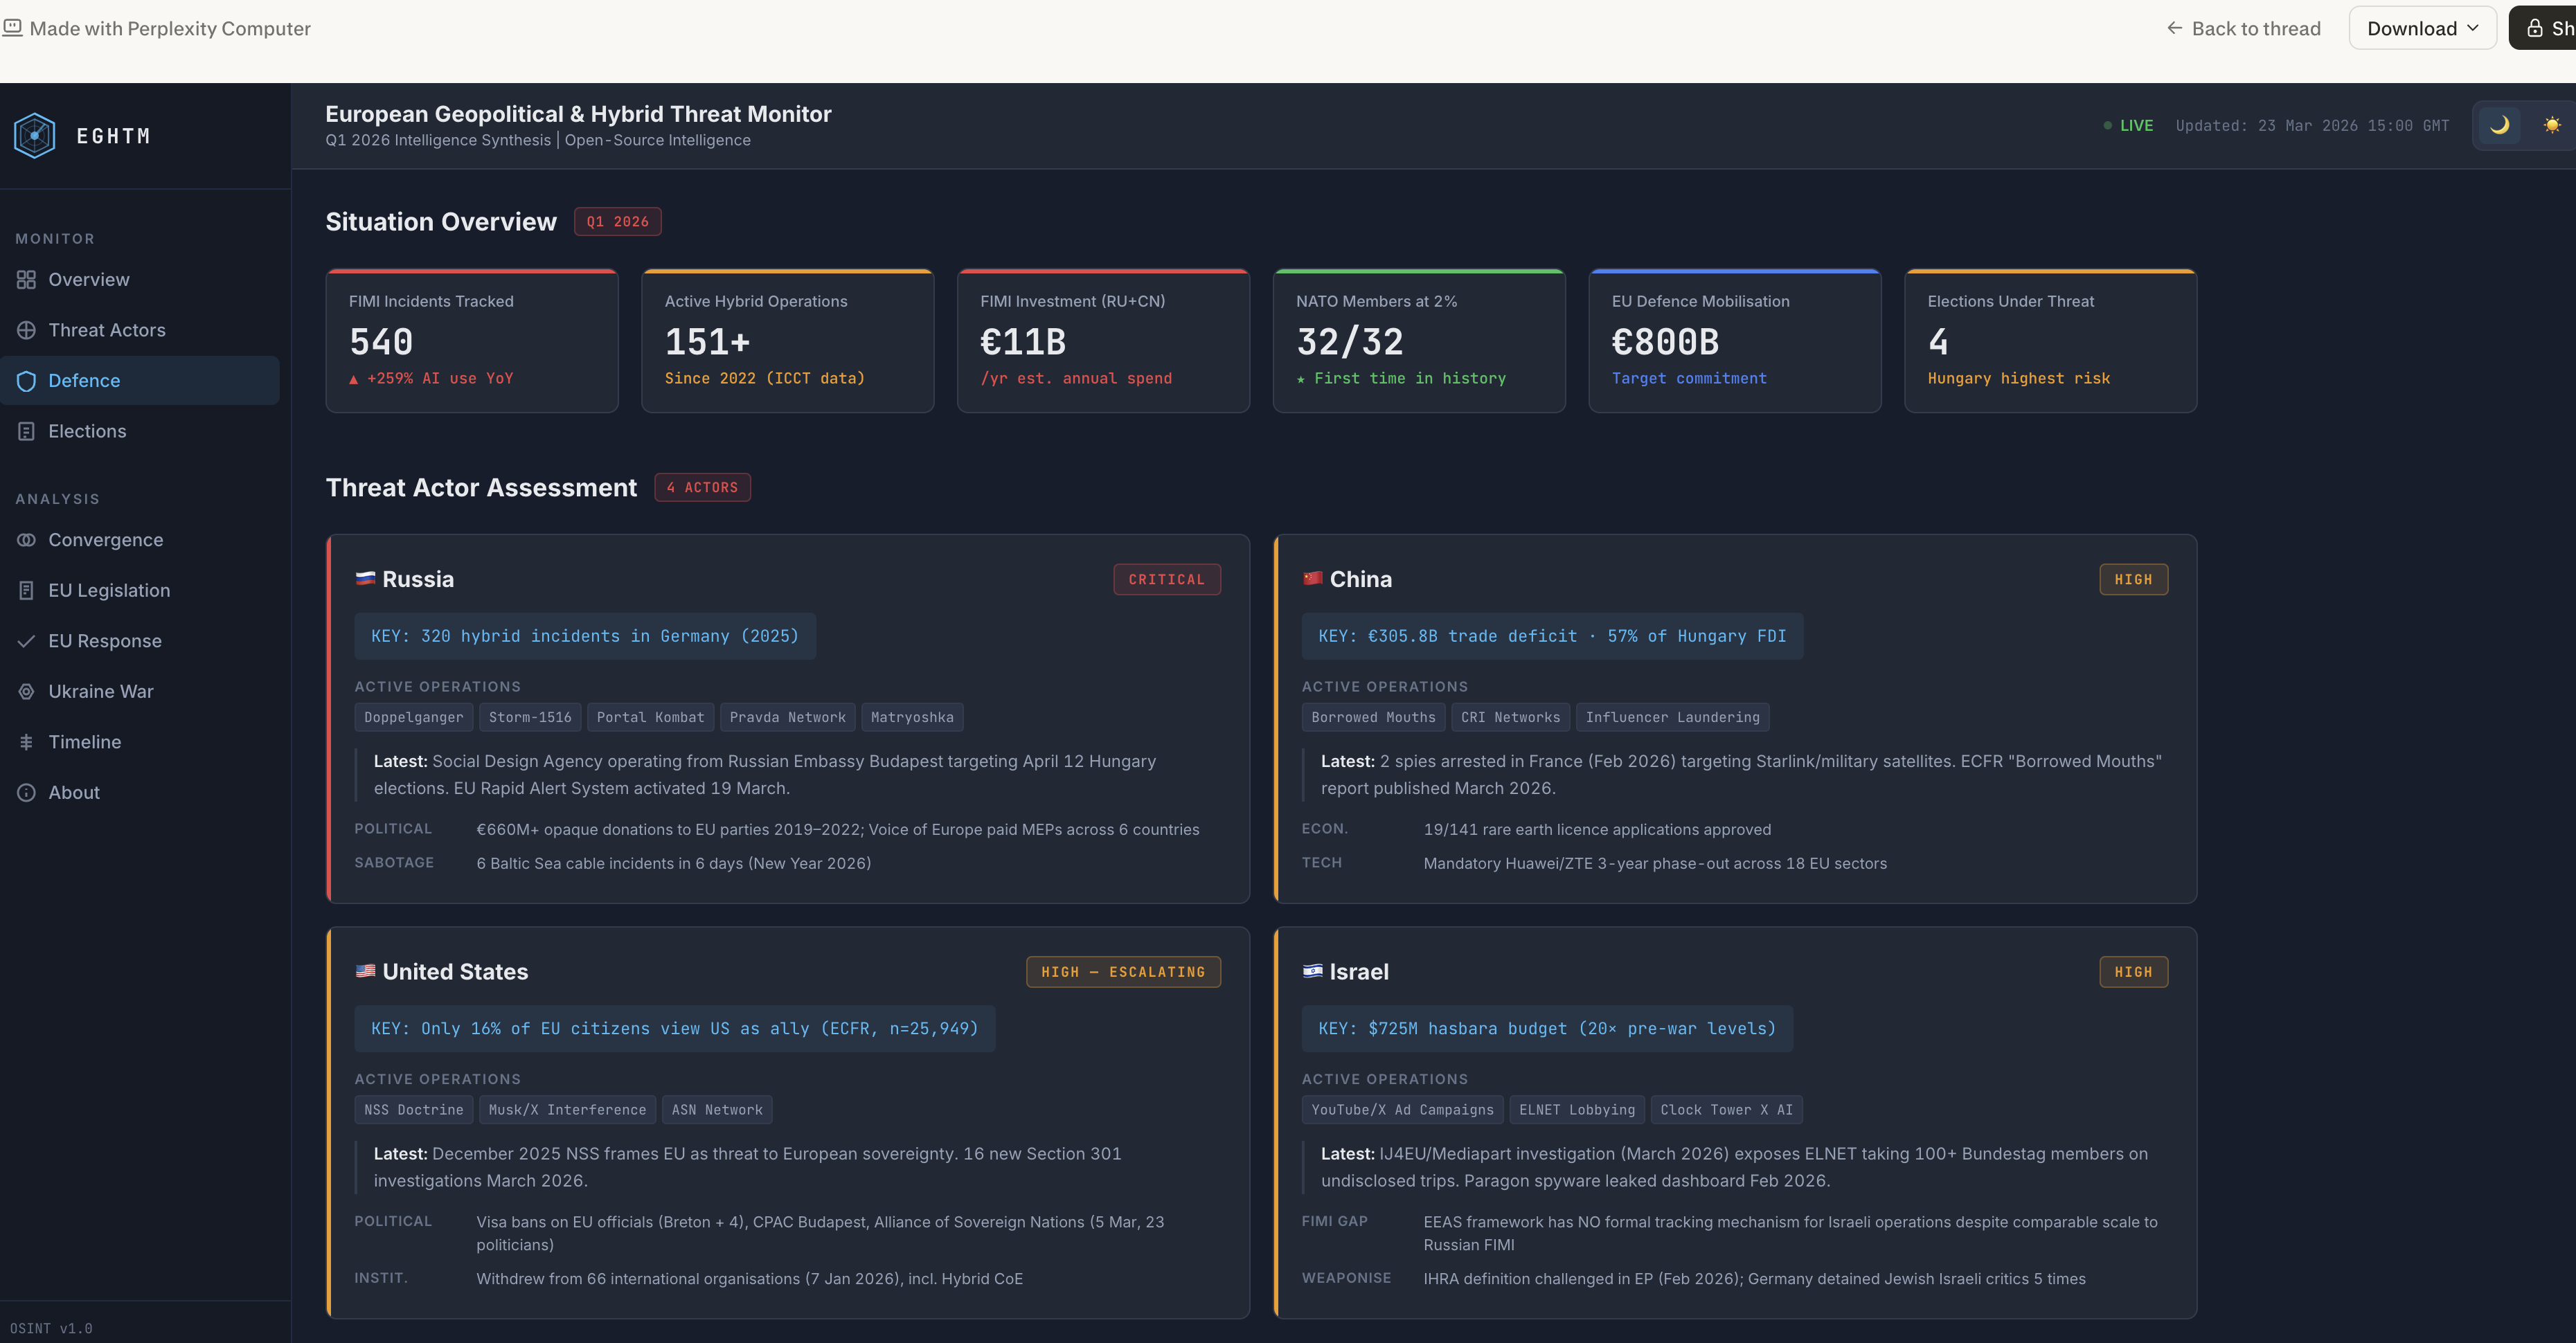Image resolution: width=2576 pixels, height=1343 pixels.
Task: Click the Defence shield icon
Action: 27,381
